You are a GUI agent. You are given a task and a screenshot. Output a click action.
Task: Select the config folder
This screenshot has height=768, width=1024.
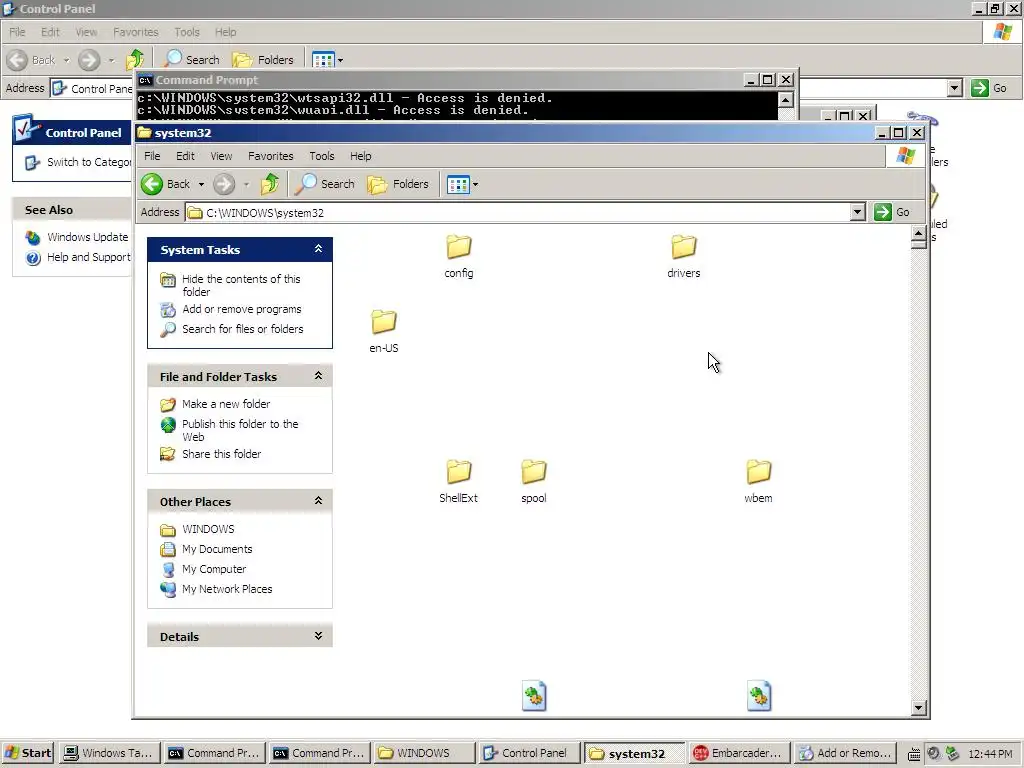point(458,257)
